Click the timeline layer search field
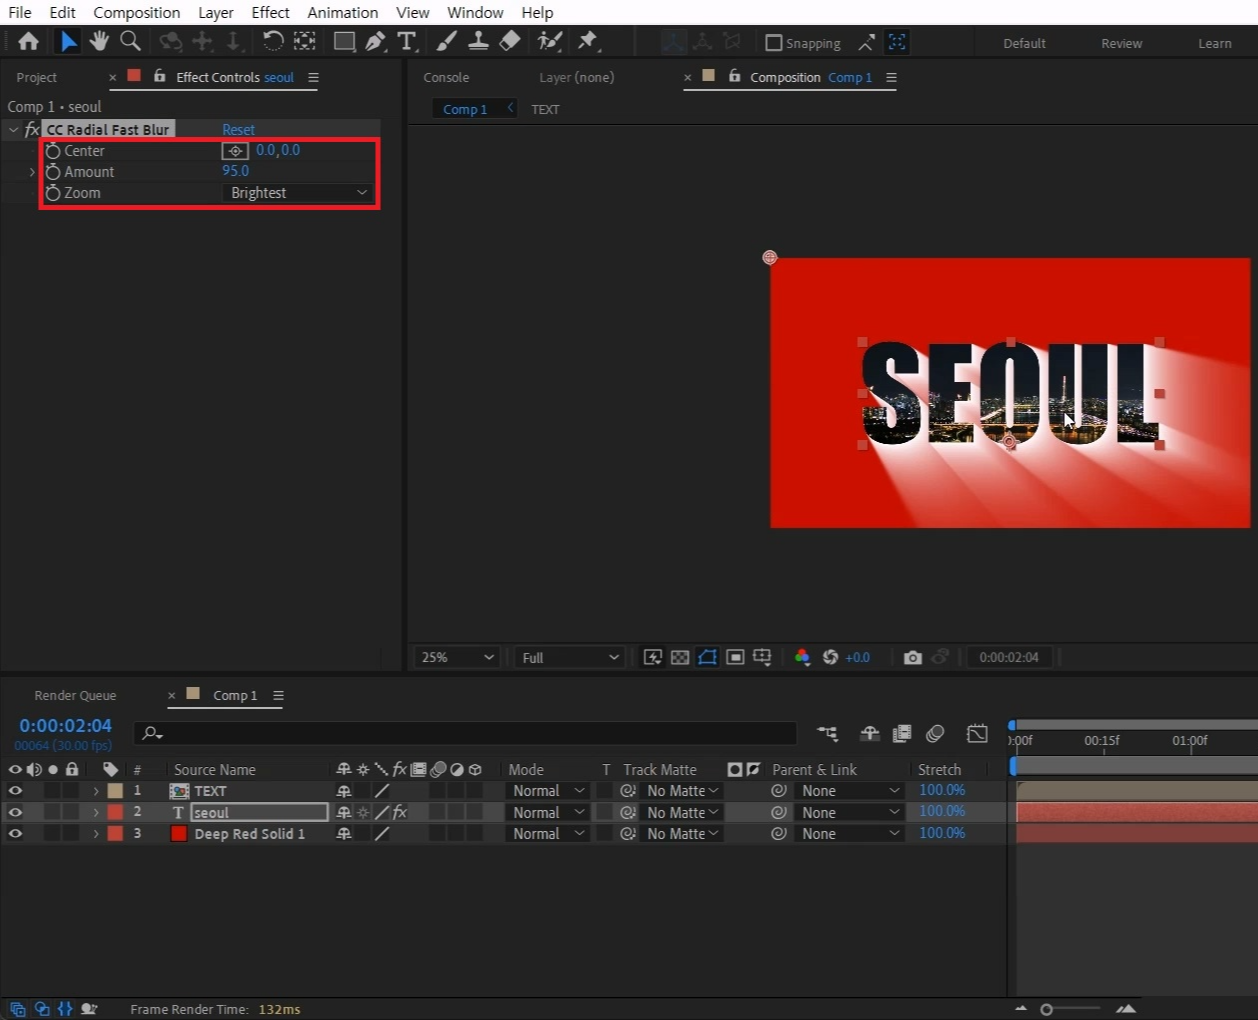Screen dimensions: 1258x1020 tap(465, 733)
